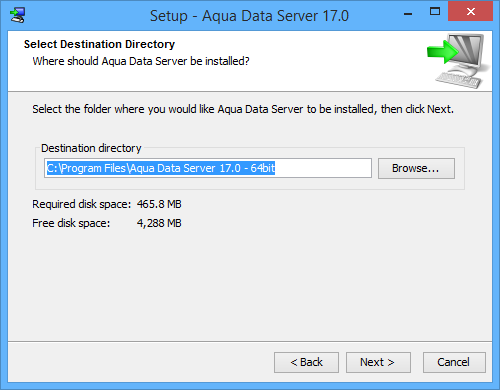The height and width of the screenshot is (390, 500).
Task: Click the Browse... button
Action: pyautogui.click(x=416, y=168)
